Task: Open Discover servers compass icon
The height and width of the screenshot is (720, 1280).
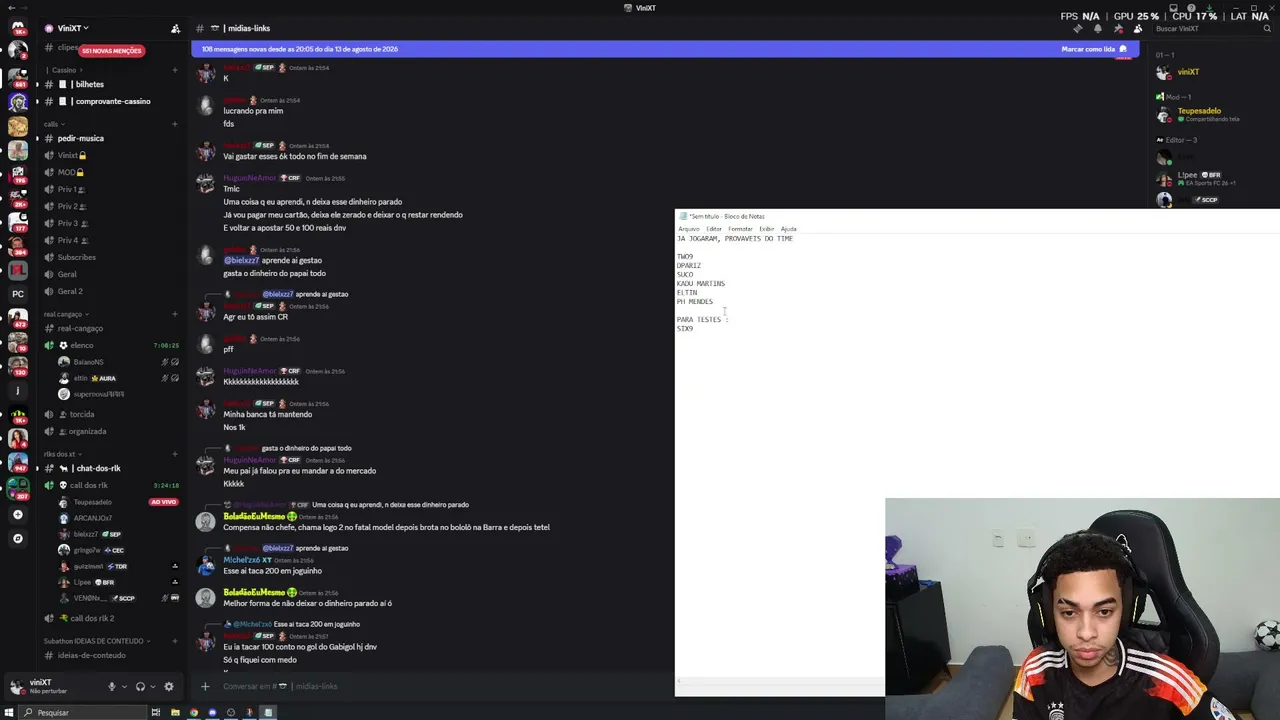Action: coord(18,539)
